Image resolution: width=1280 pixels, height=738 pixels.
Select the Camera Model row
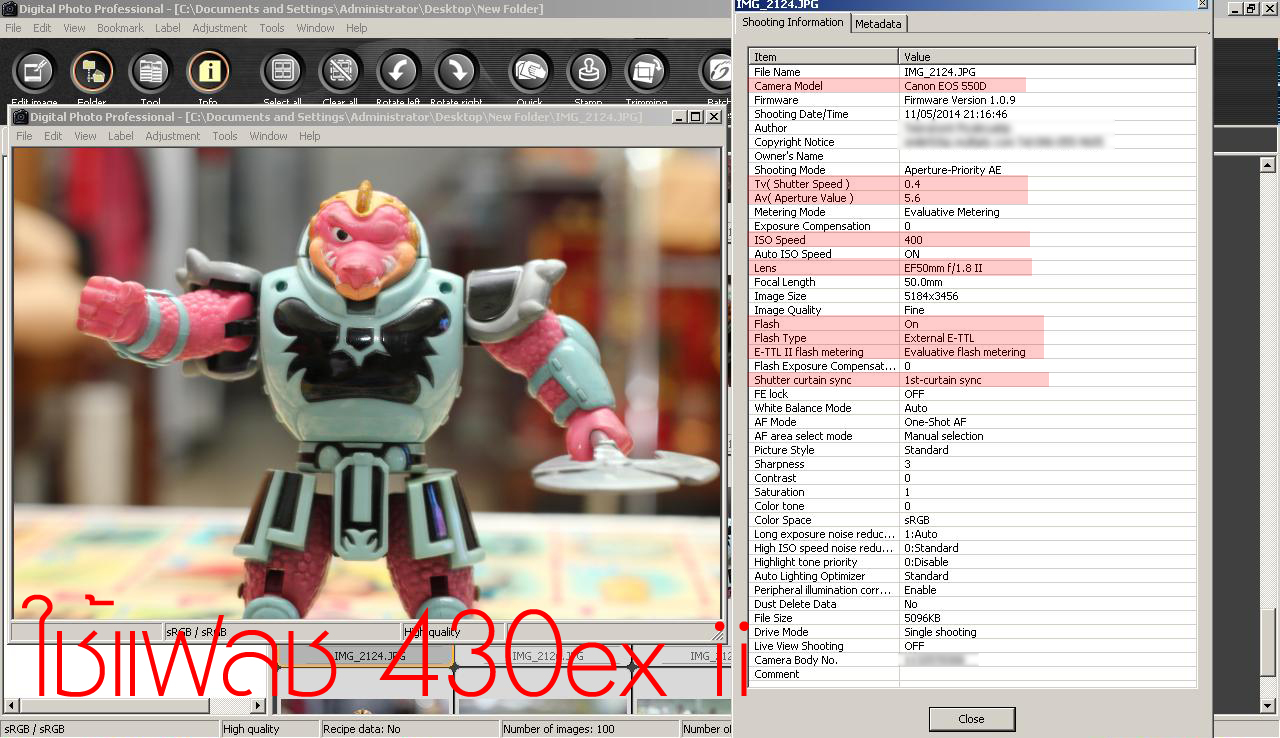[x=972, y=86]
